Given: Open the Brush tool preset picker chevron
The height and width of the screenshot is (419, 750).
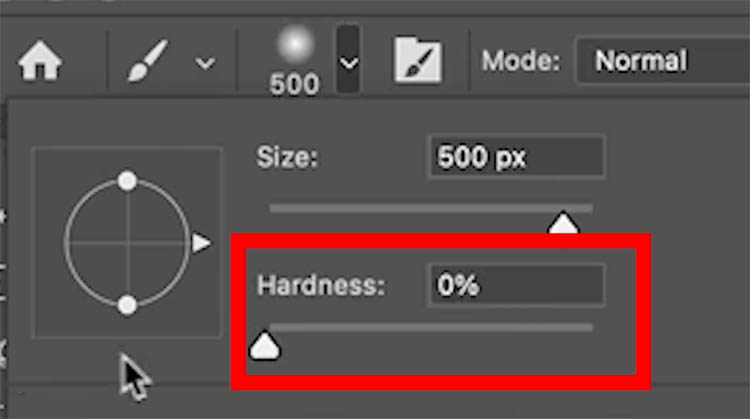Looking at the screenshot, I should (x=205, y=63).
